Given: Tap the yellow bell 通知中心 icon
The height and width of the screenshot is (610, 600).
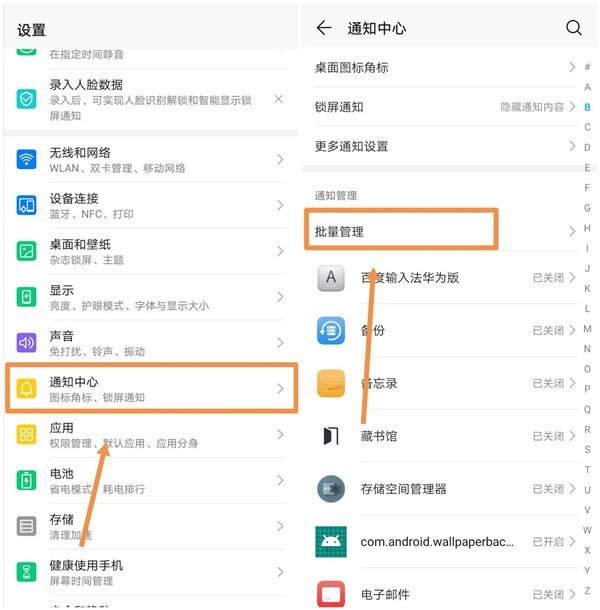Looking at the screenshot, I should (x=26, y=388).
